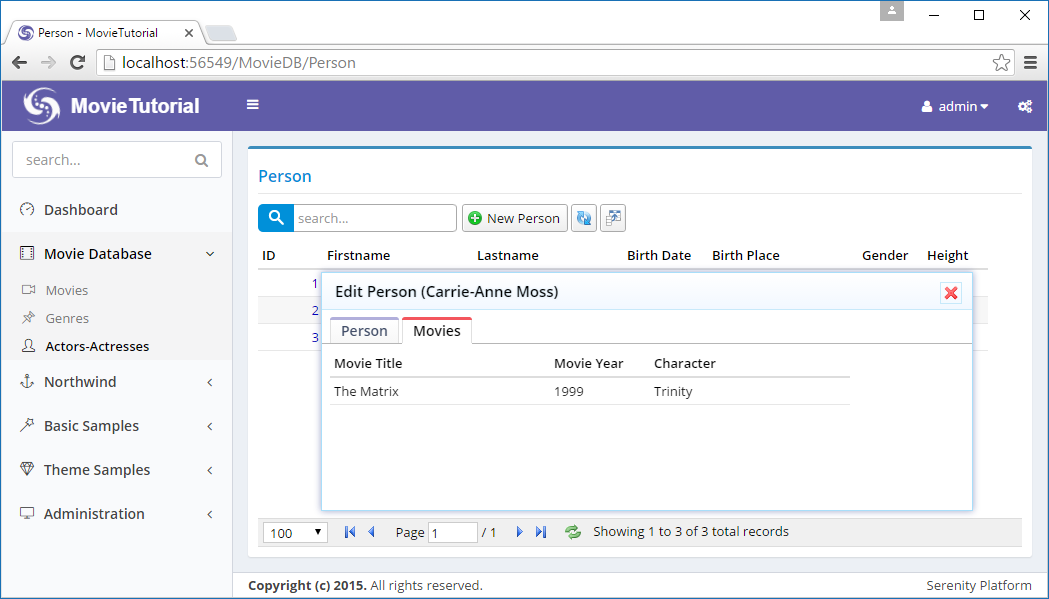Screen dimensions: 1049x599
Task: Open the Genres link in sidebar
Action: pos(67,318)
